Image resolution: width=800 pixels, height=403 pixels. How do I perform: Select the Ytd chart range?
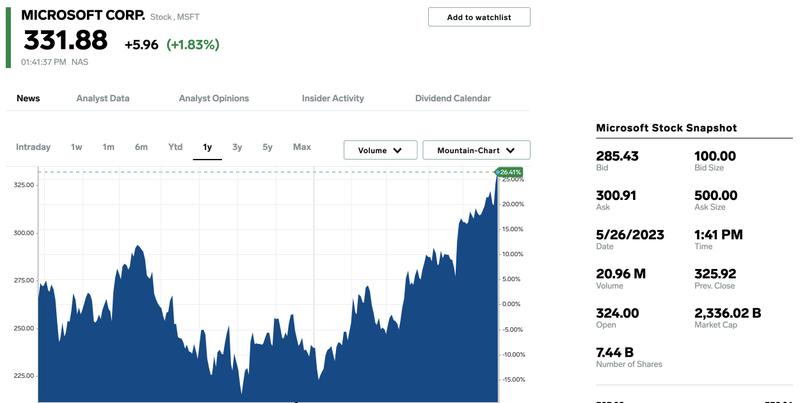(175, 147)
